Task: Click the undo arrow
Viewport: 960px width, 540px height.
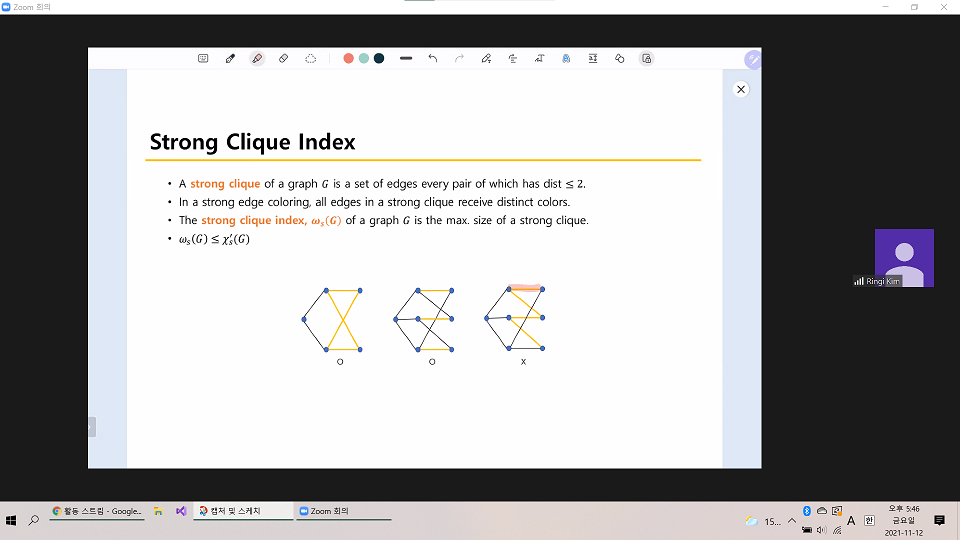Action: (x=433, y=59)
